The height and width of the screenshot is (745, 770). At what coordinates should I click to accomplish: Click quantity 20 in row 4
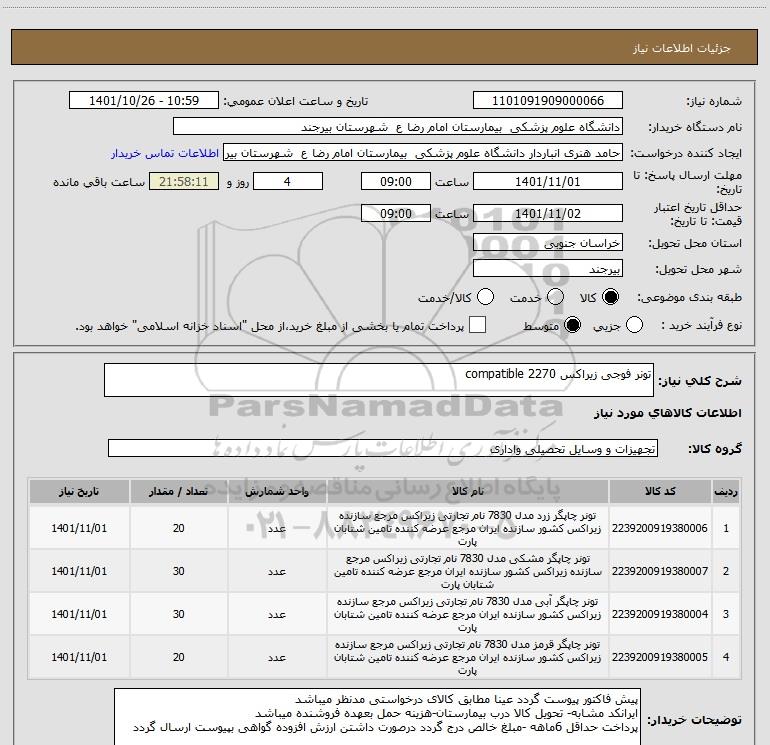(x=178, y=657)
